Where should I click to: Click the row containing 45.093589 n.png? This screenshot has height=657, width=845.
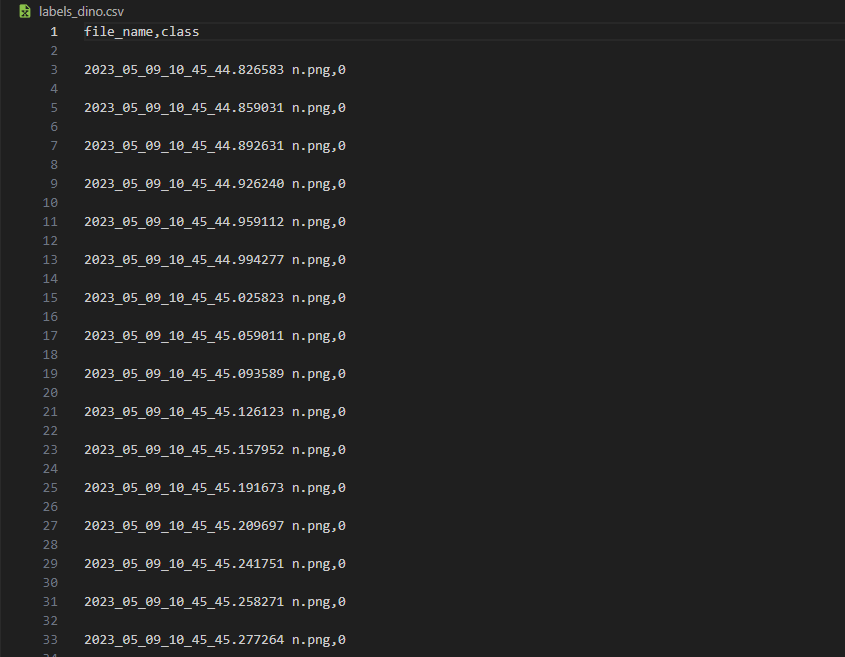215,374
